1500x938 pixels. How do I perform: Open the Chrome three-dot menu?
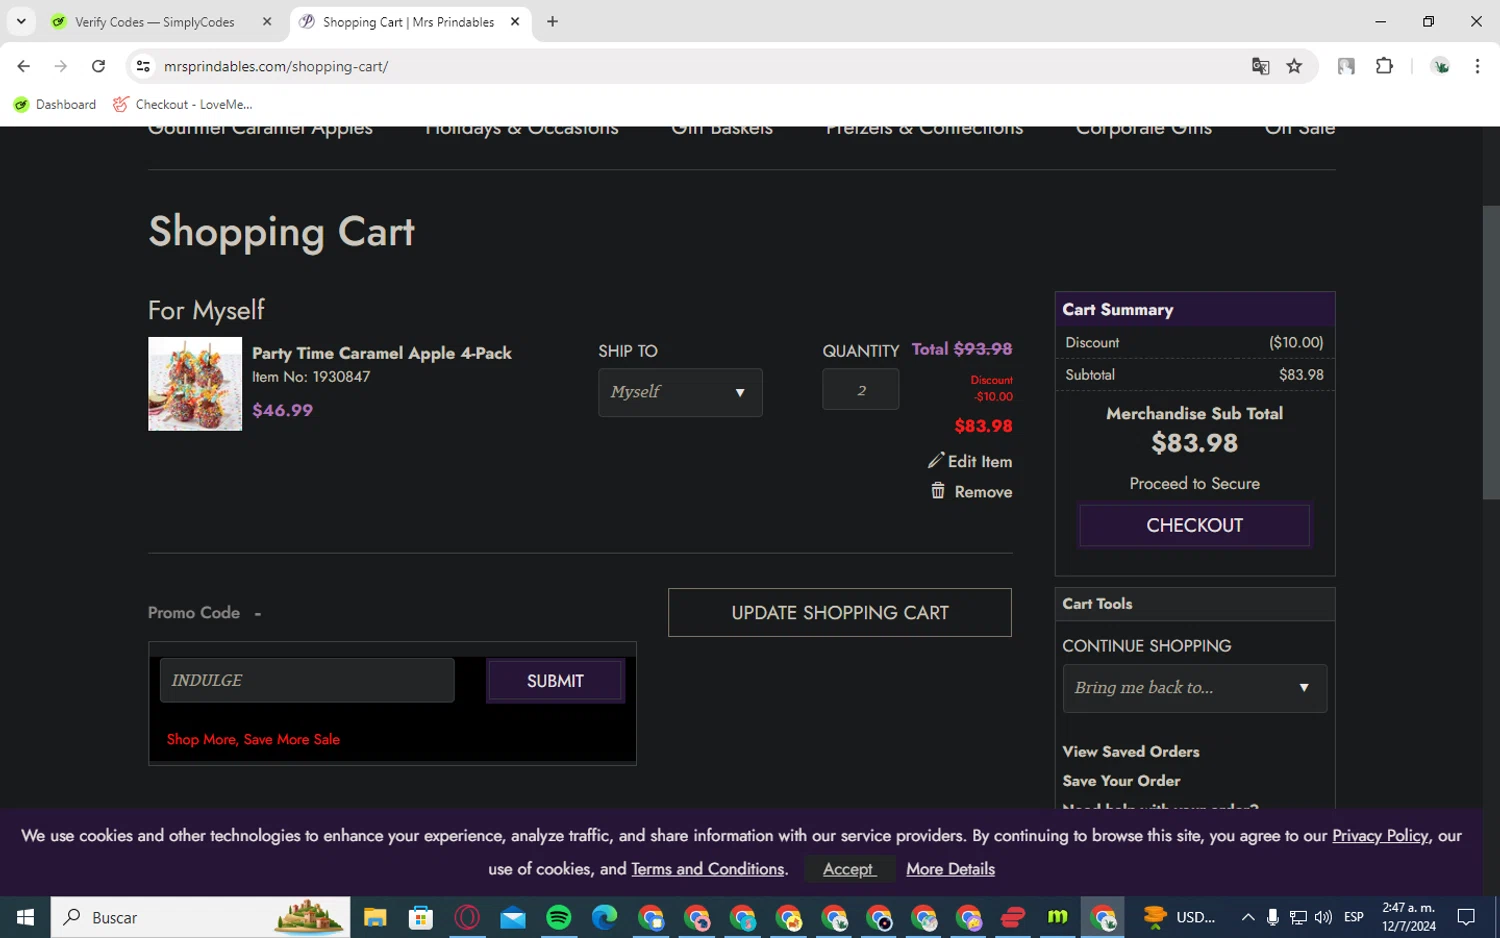(1477, 66)
